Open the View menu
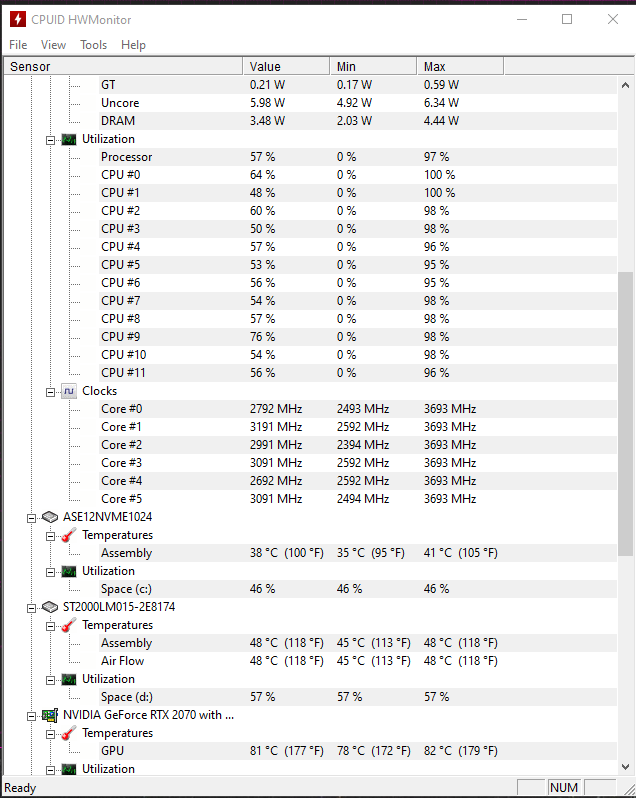 [53, 45]
